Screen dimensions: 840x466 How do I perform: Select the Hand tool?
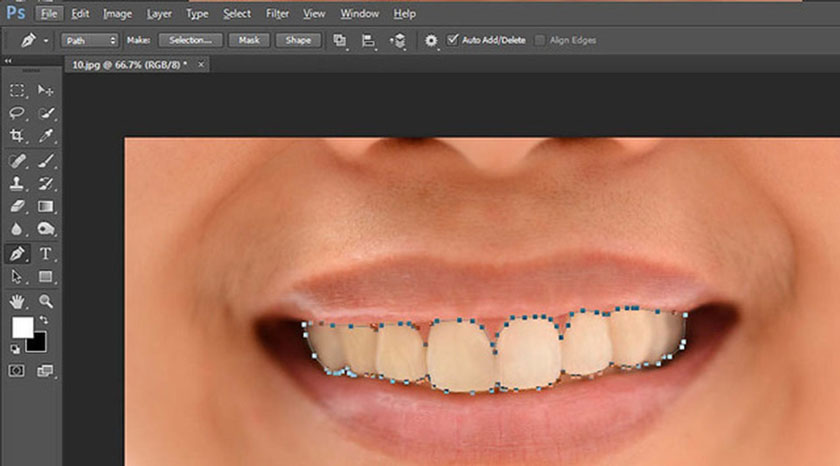click(17, 302)
